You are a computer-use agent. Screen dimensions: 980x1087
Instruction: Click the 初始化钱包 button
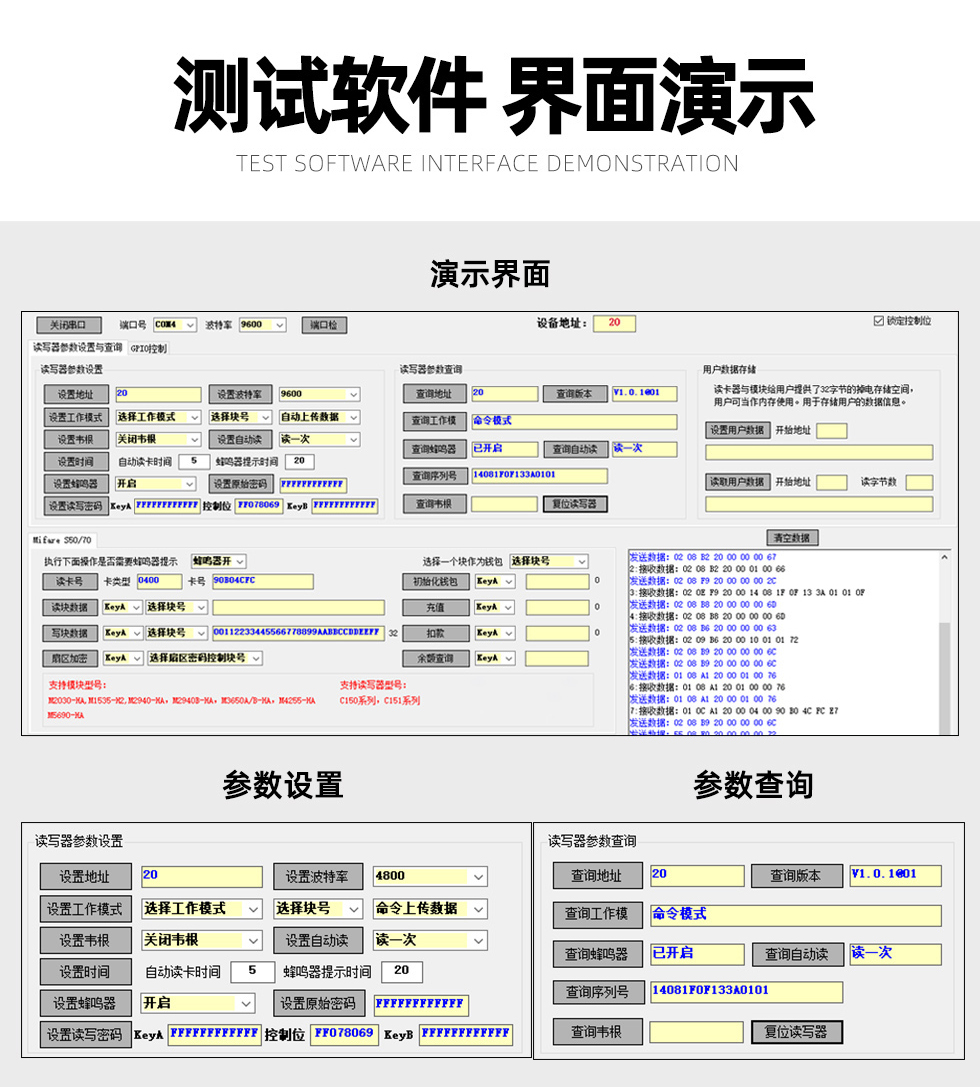[x=435, y=582]
